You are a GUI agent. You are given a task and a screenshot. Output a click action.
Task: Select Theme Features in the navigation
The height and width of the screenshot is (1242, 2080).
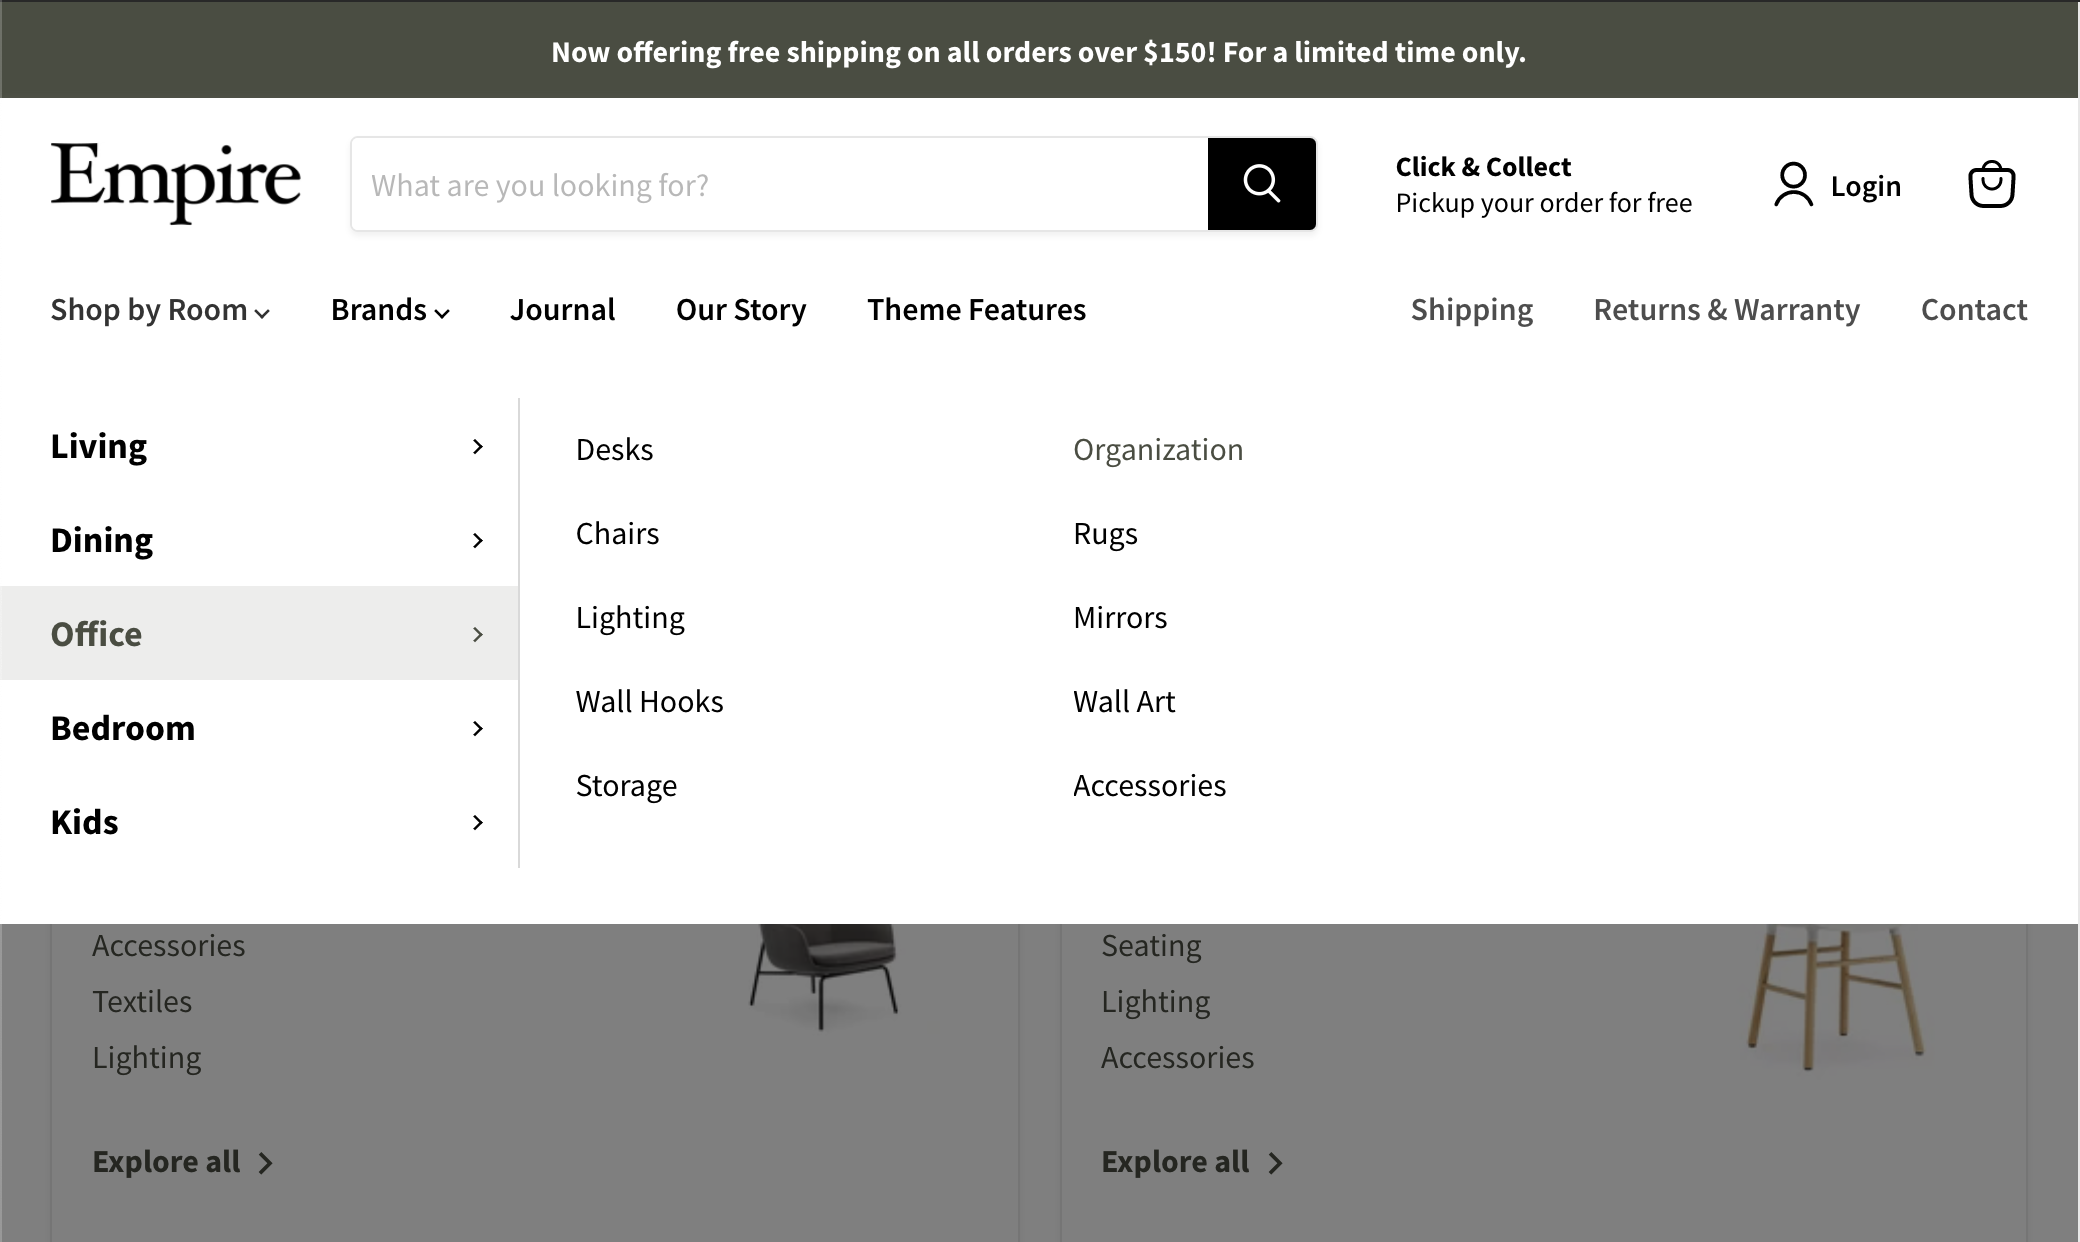tap(976, 310)
